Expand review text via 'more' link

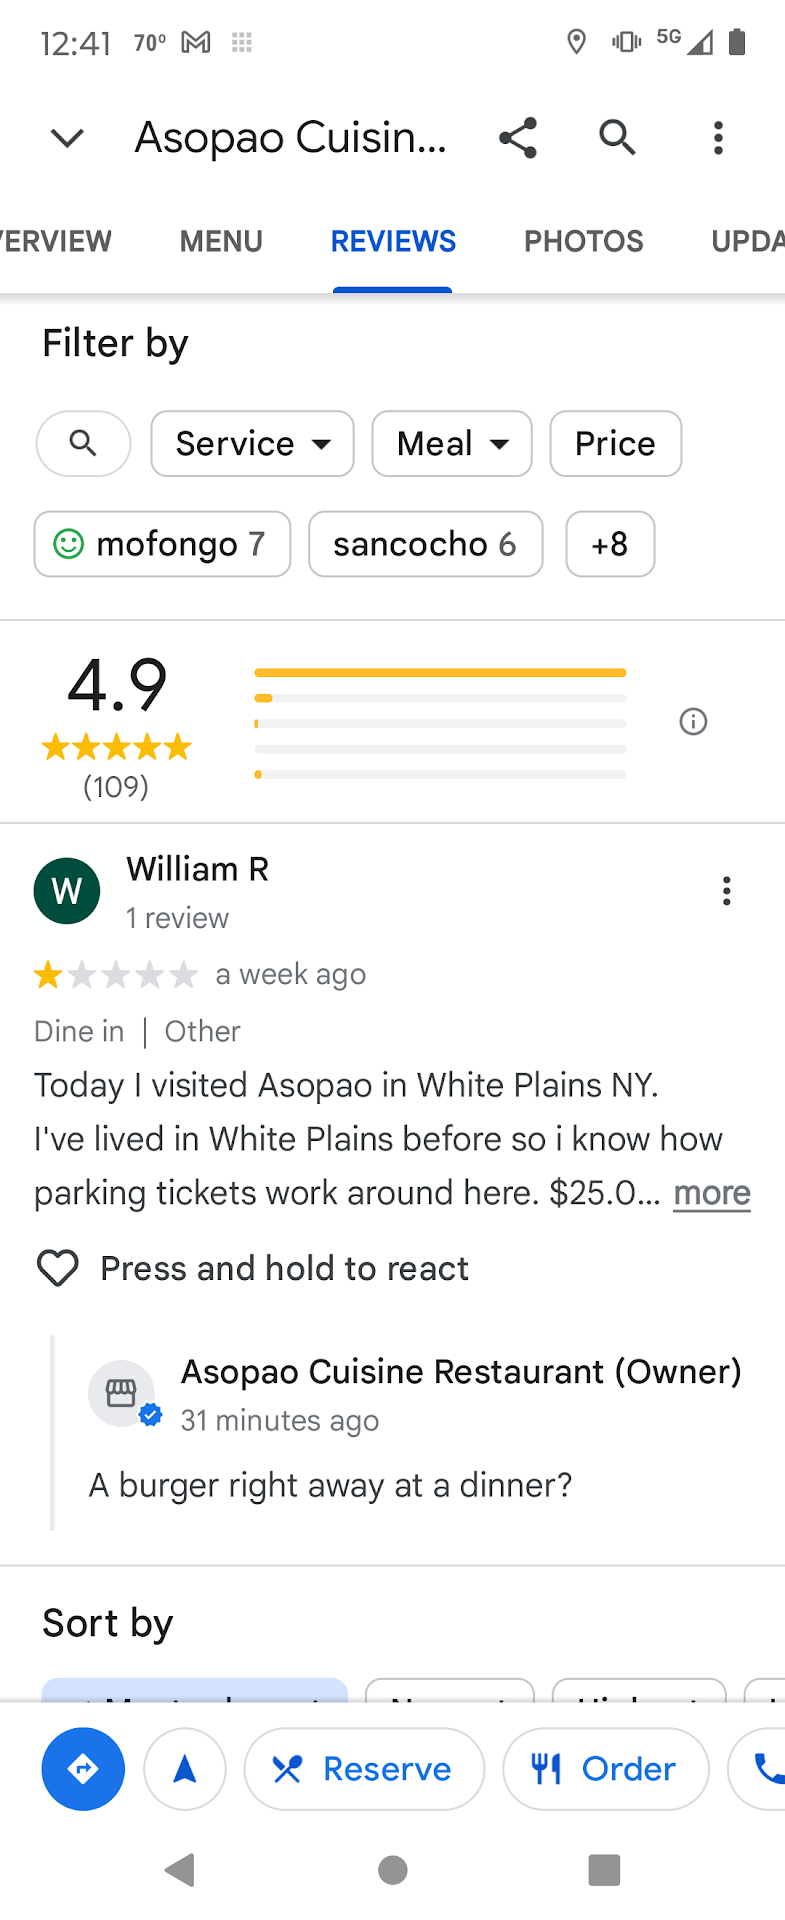point(711,1193)
